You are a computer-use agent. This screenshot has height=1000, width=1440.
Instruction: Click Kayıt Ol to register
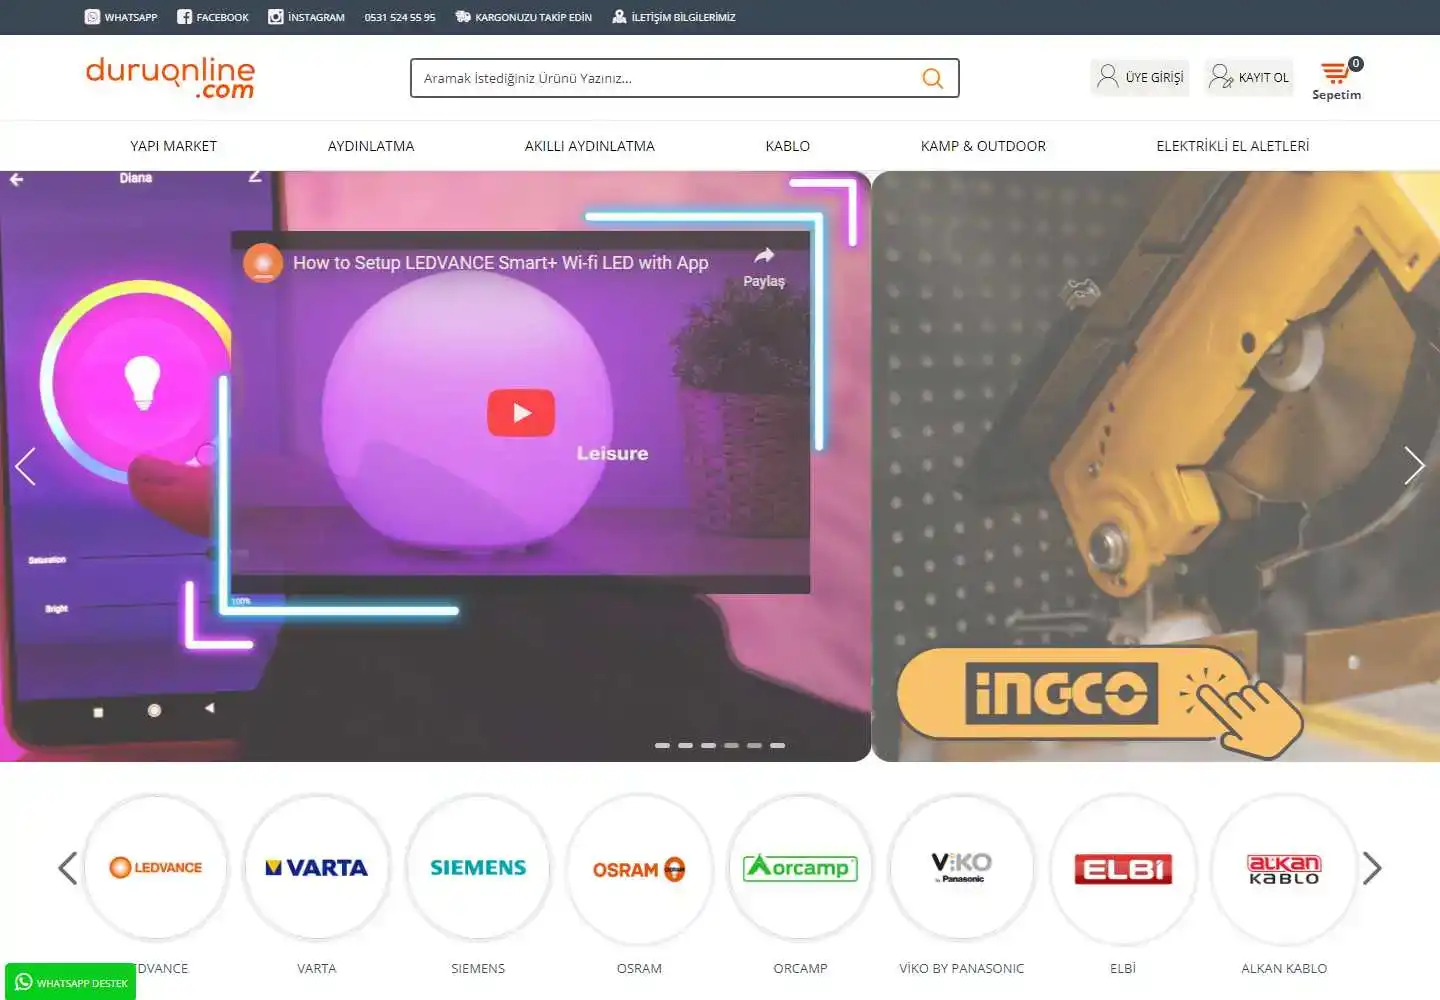tap(1249, 77)
